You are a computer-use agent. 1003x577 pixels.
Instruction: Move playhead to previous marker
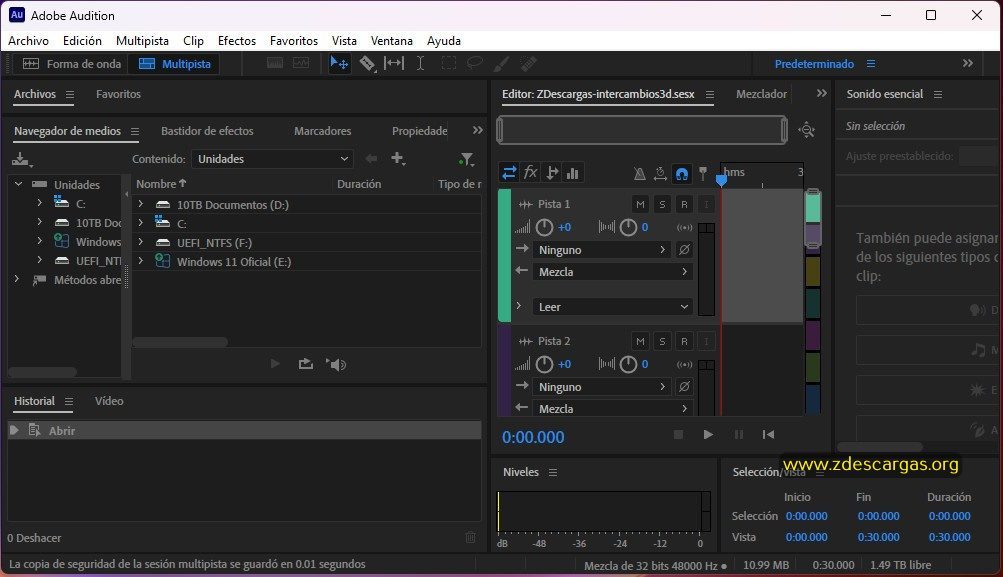tap(768, 434)
